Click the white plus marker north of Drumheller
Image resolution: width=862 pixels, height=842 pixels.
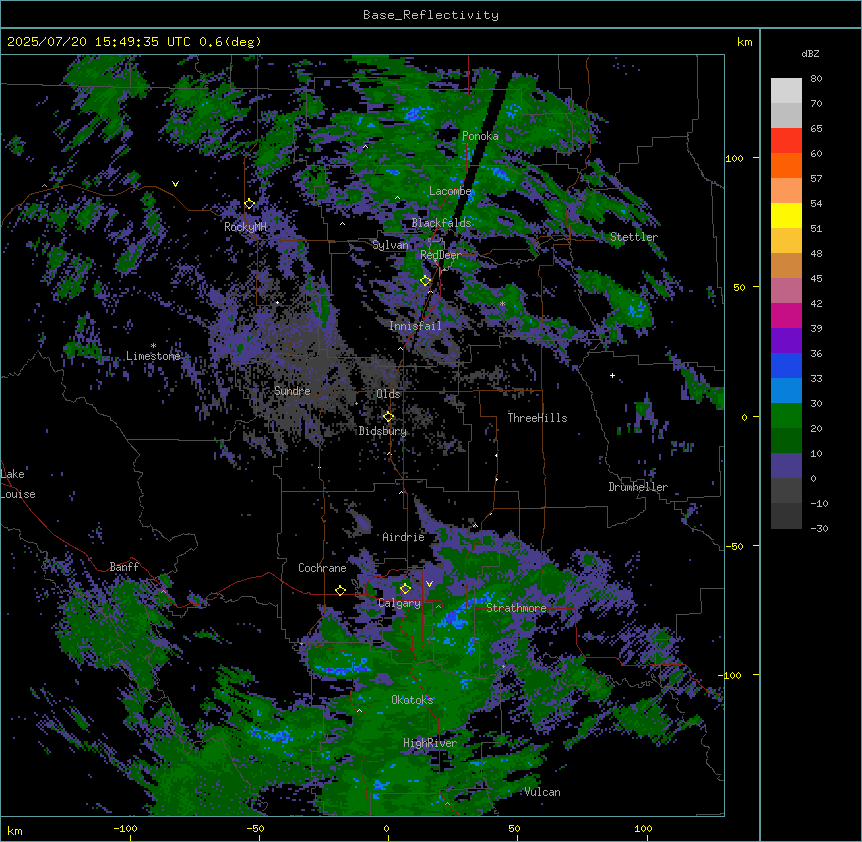point(612,375)
